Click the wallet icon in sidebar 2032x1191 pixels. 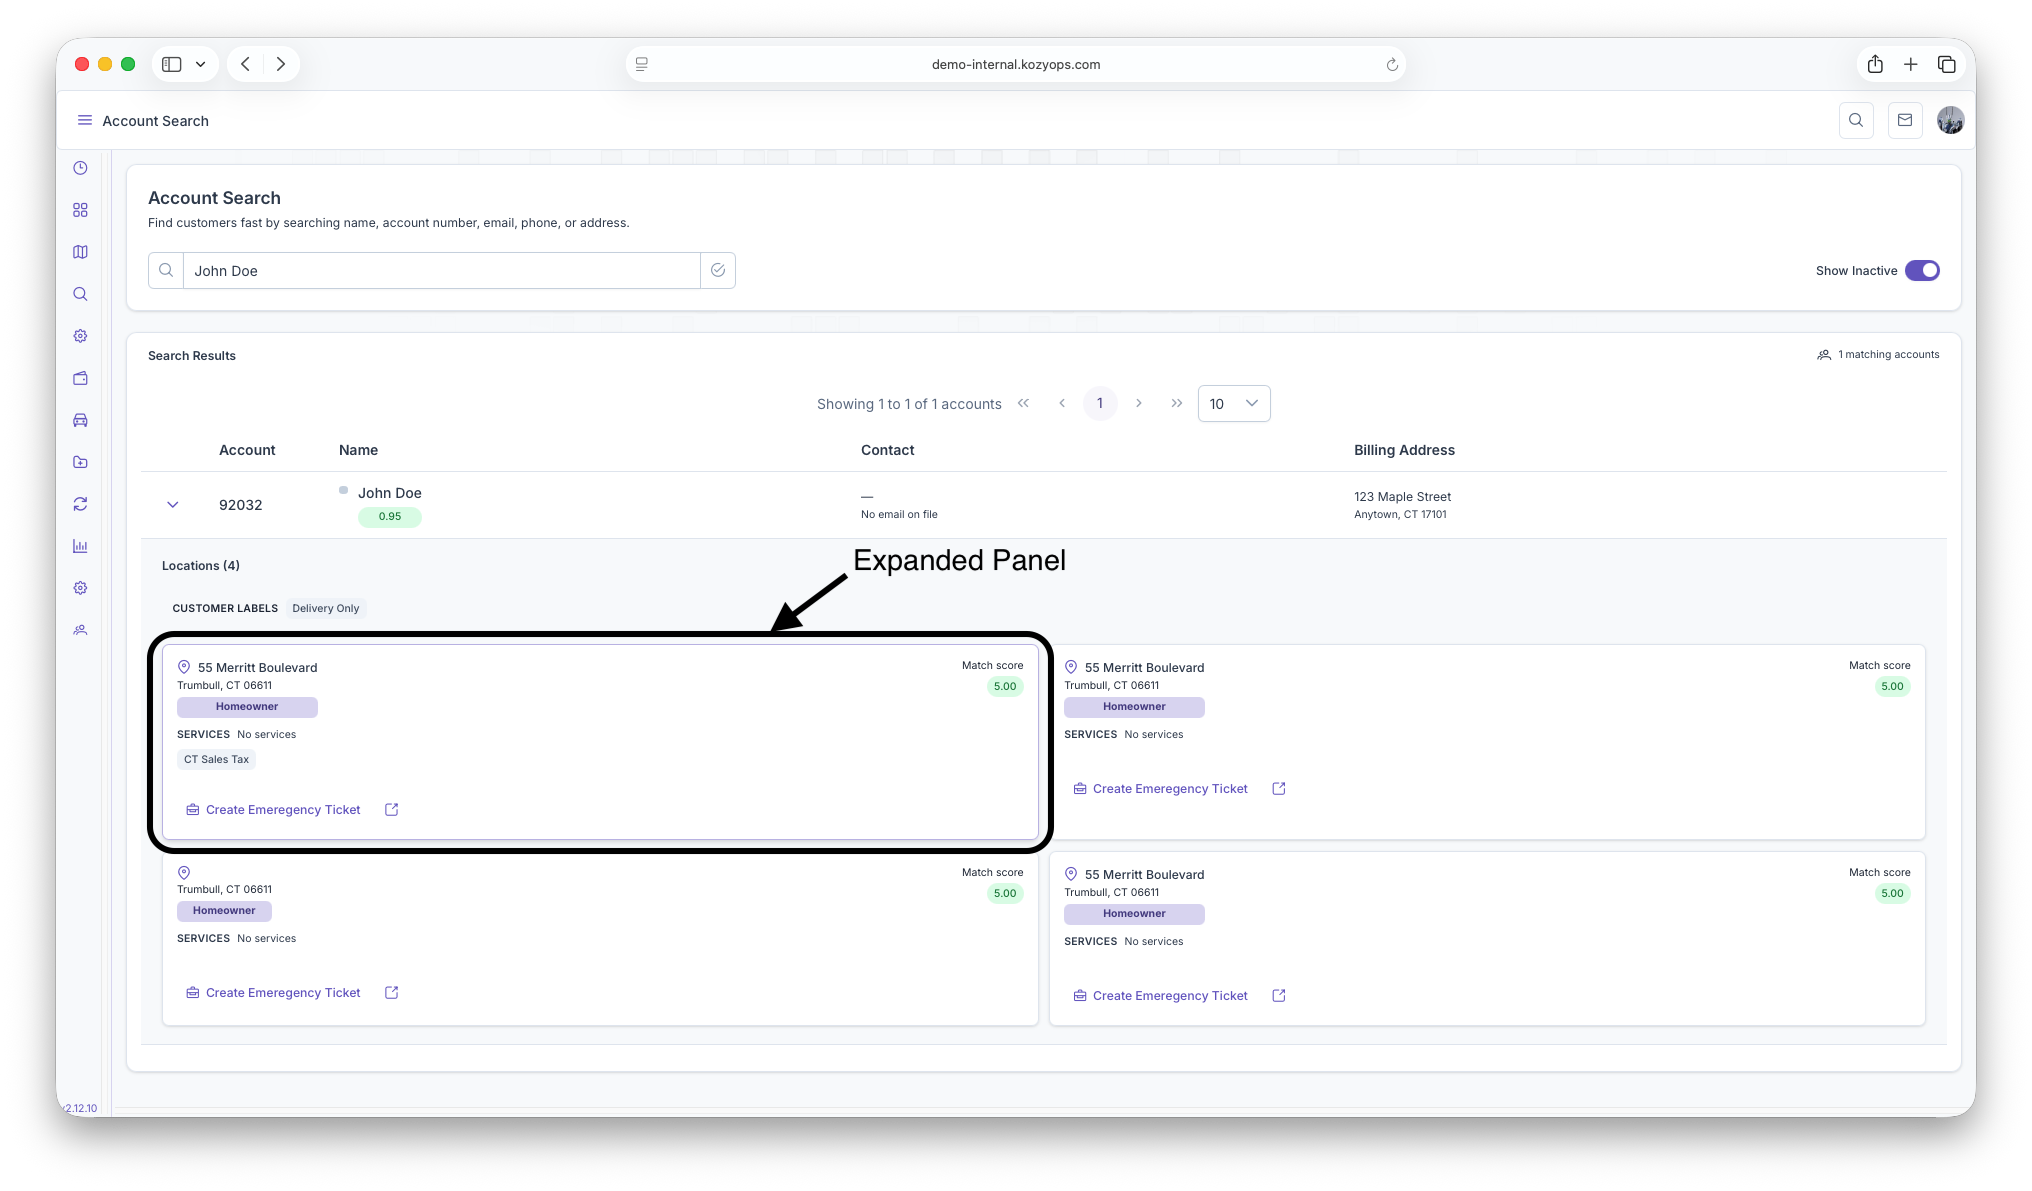click(x=80, y=378)
